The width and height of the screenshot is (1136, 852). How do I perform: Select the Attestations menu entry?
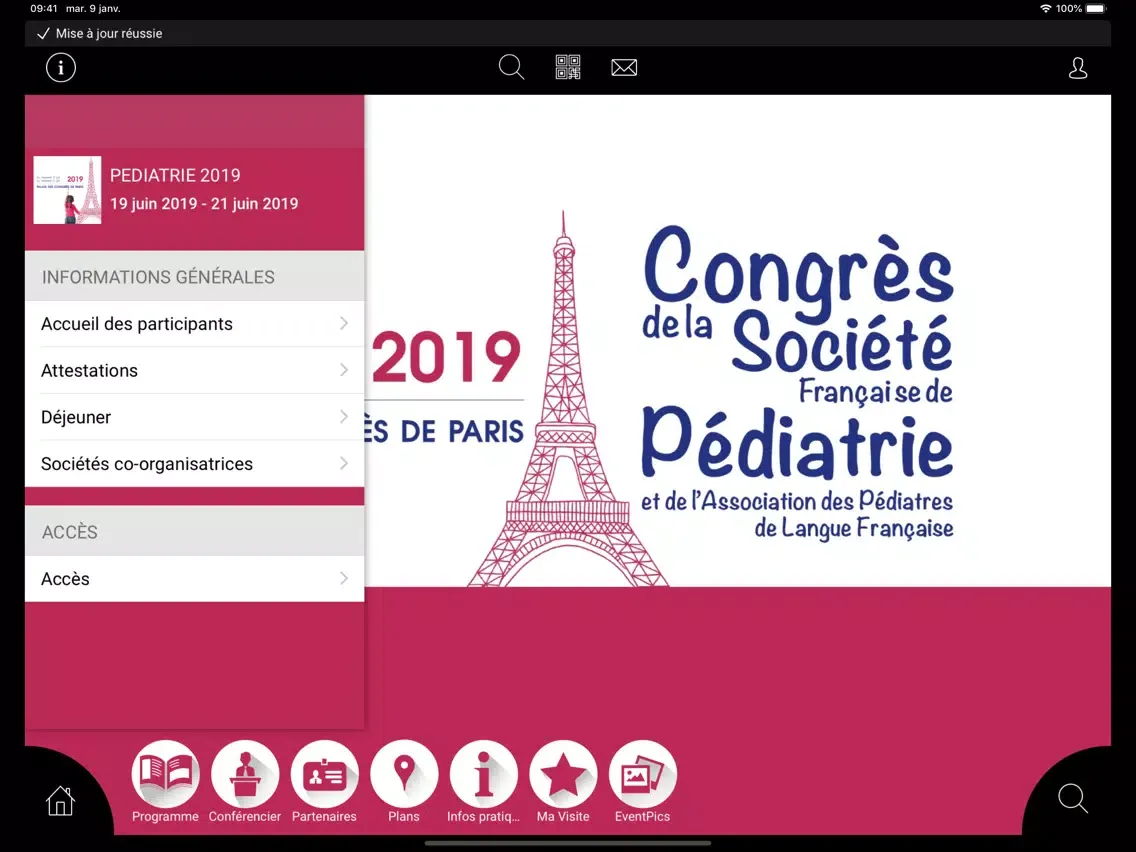195,370
